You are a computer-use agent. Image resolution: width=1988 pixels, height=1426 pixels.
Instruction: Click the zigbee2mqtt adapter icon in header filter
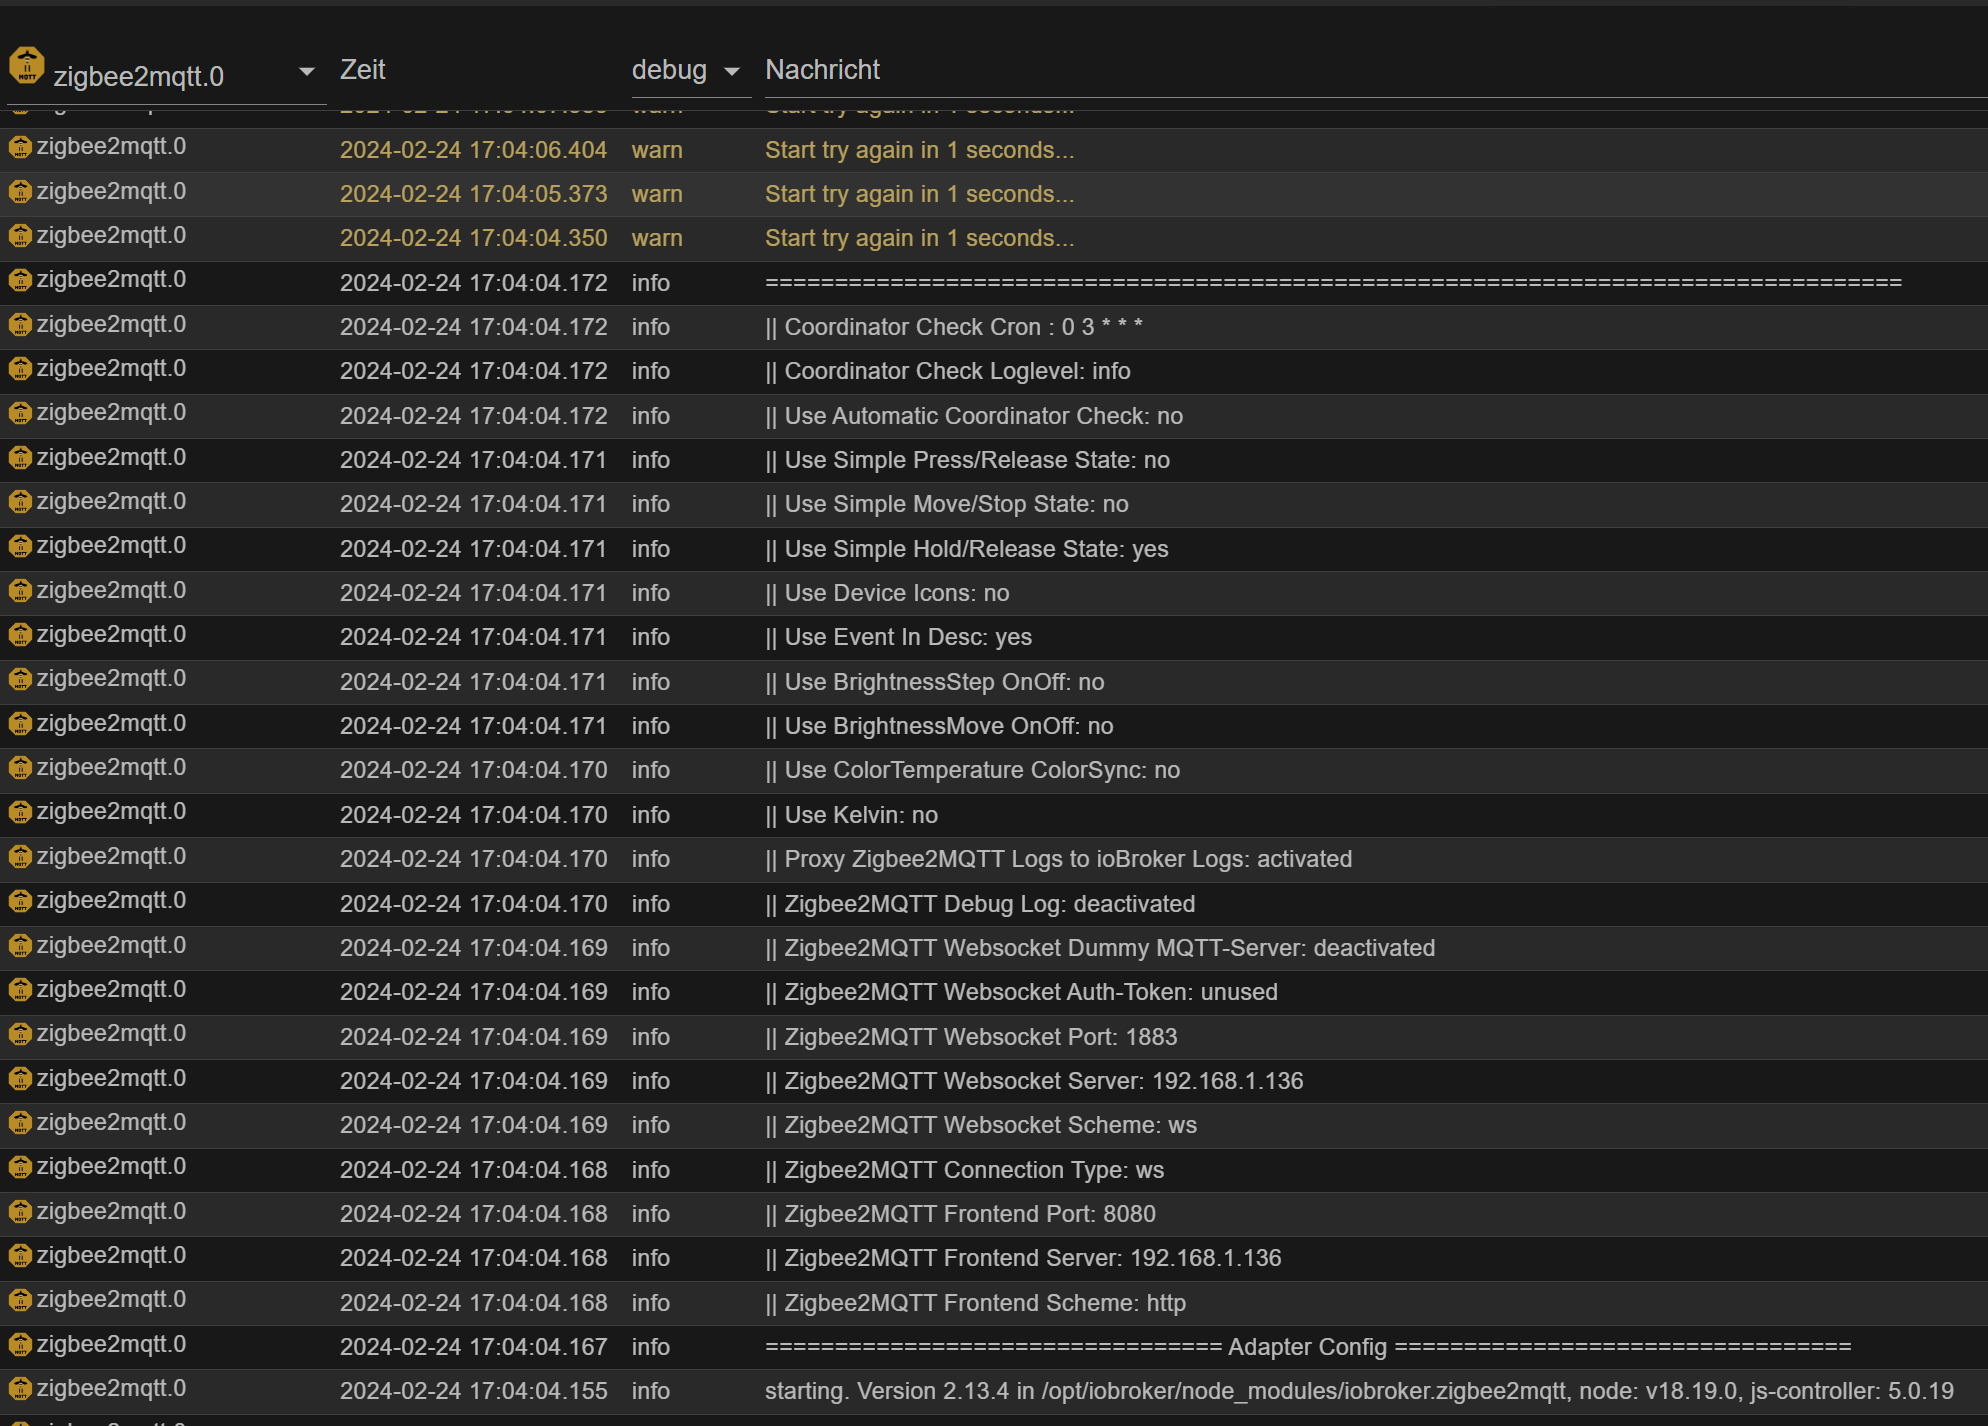tap(27, 66)
